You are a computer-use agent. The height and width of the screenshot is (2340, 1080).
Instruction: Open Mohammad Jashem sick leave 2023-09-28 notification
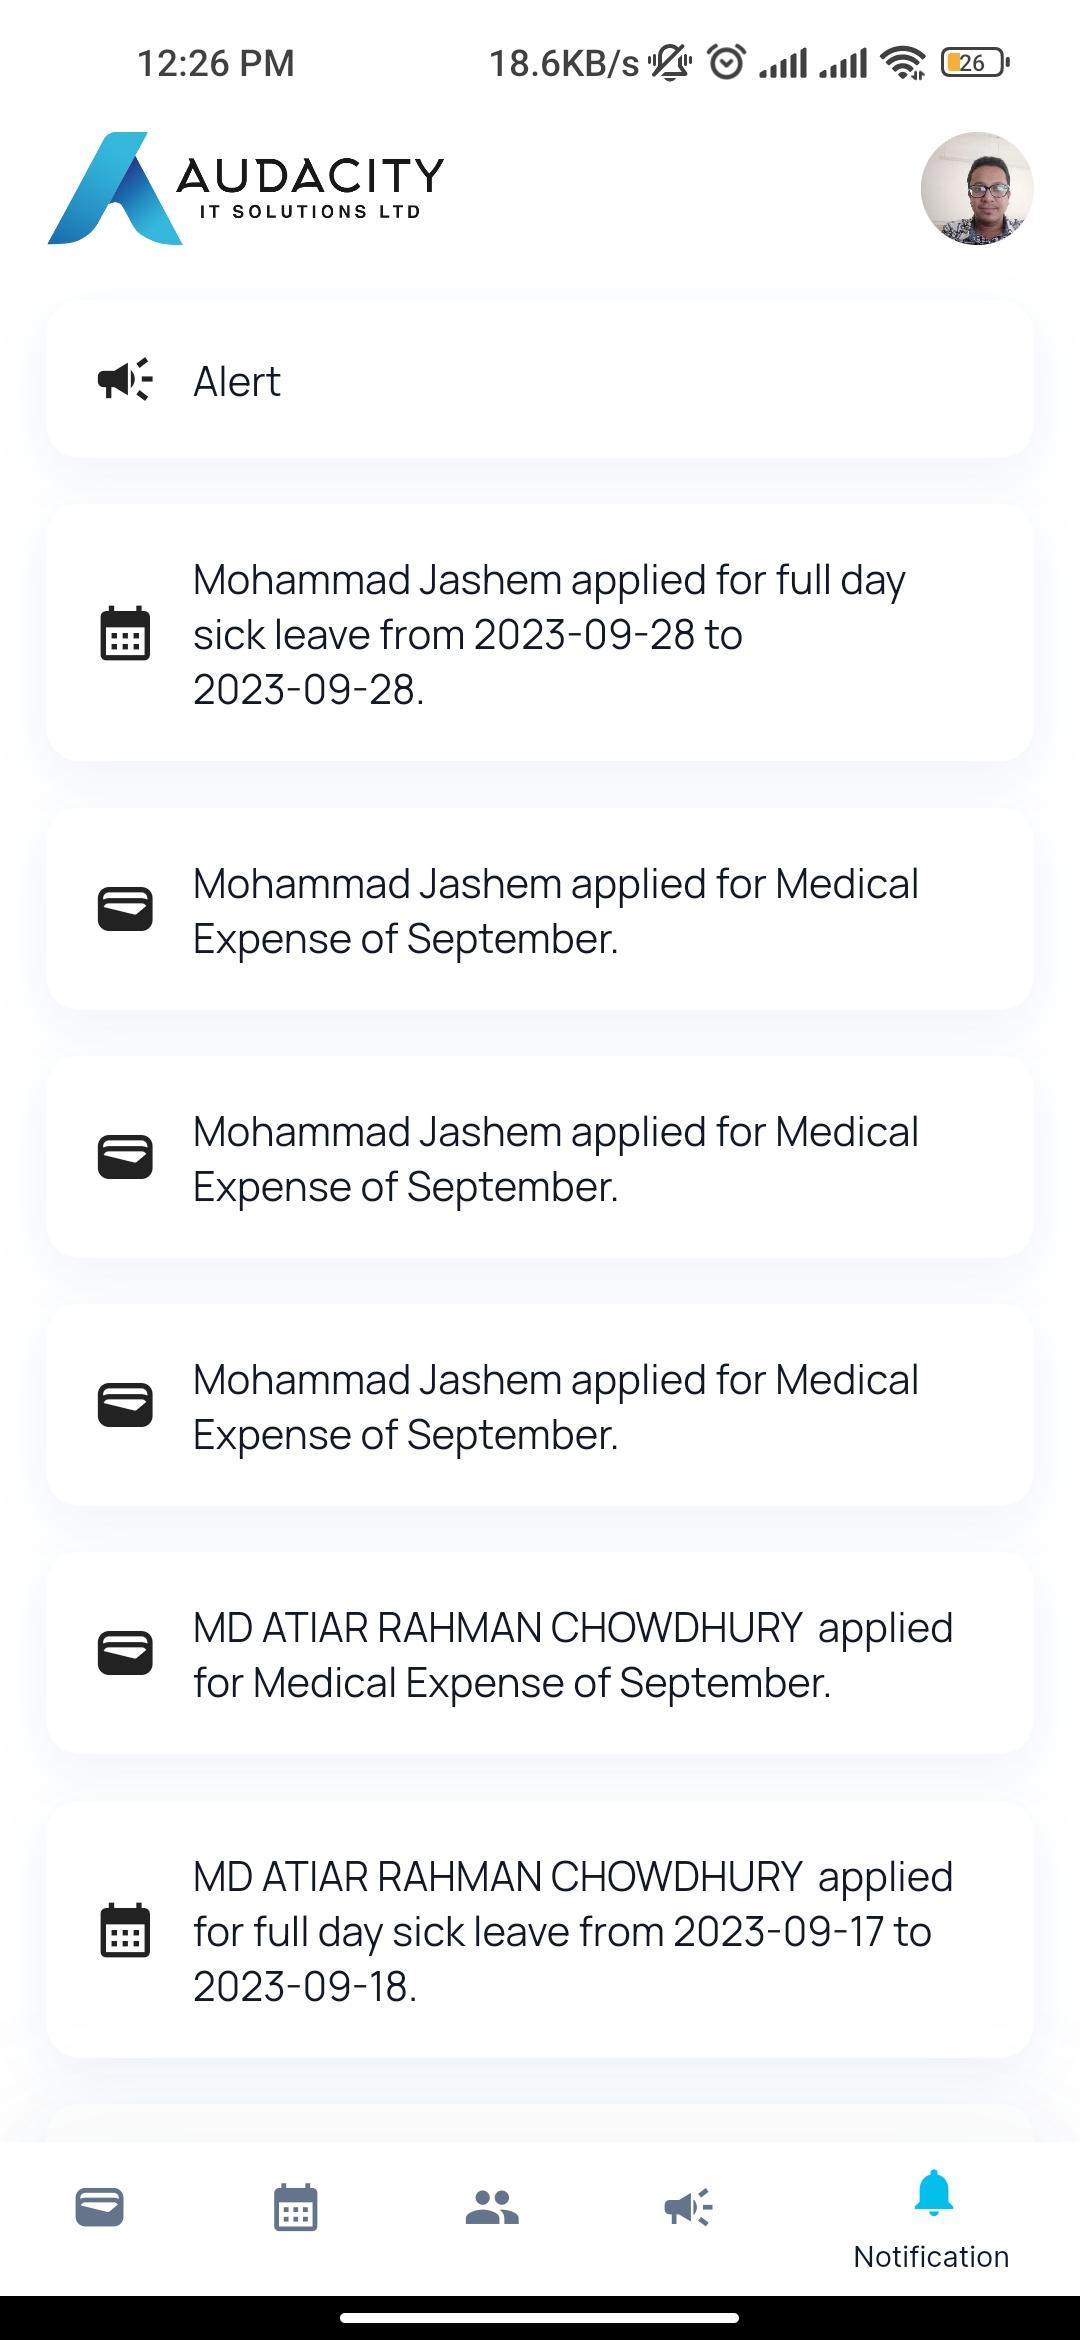pos(540,634)
